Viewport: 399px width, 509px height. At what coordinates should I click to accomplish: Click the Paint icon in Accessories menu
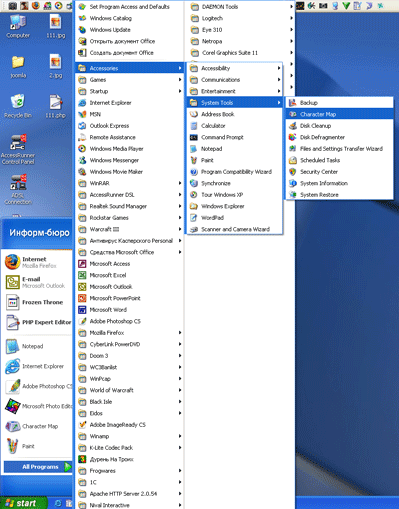(194, 160)
